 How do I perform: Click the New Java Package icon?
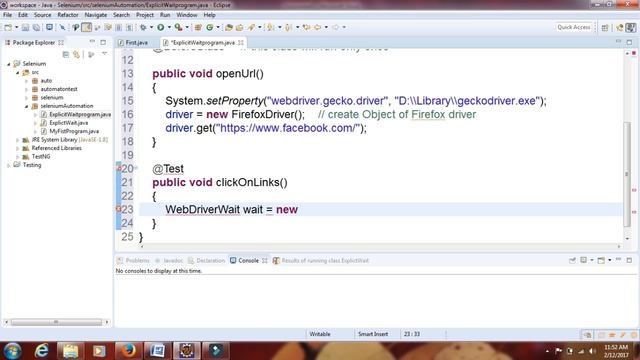coord(198,27)
